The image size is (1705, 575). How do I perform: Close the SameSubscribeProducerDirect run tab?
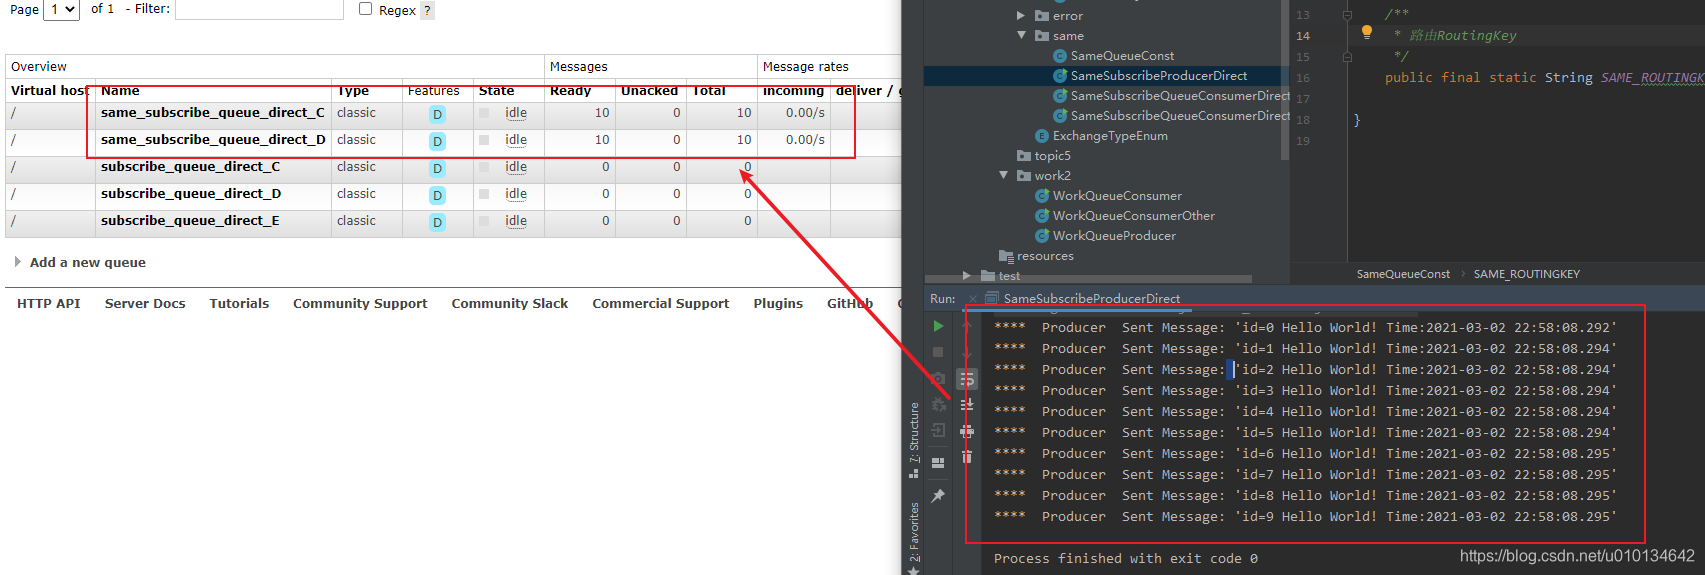click(x=973, y=299)
